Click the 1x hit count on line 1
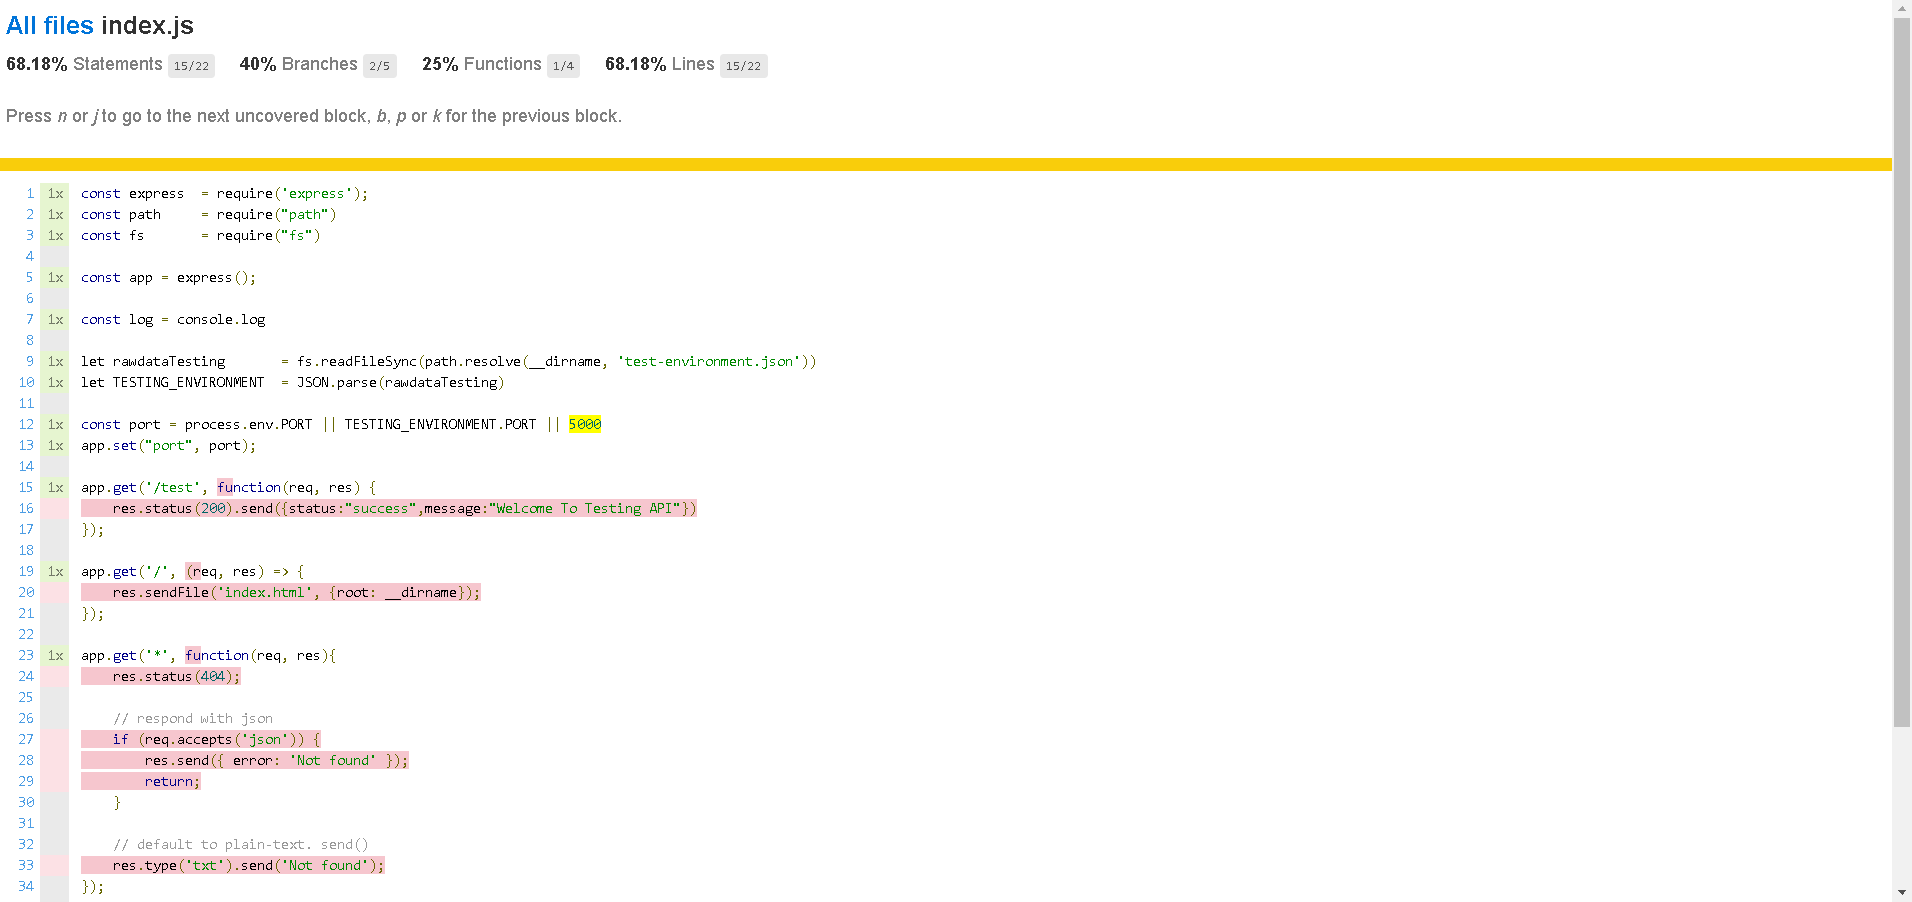The image size is (1912, 902). 55,194
